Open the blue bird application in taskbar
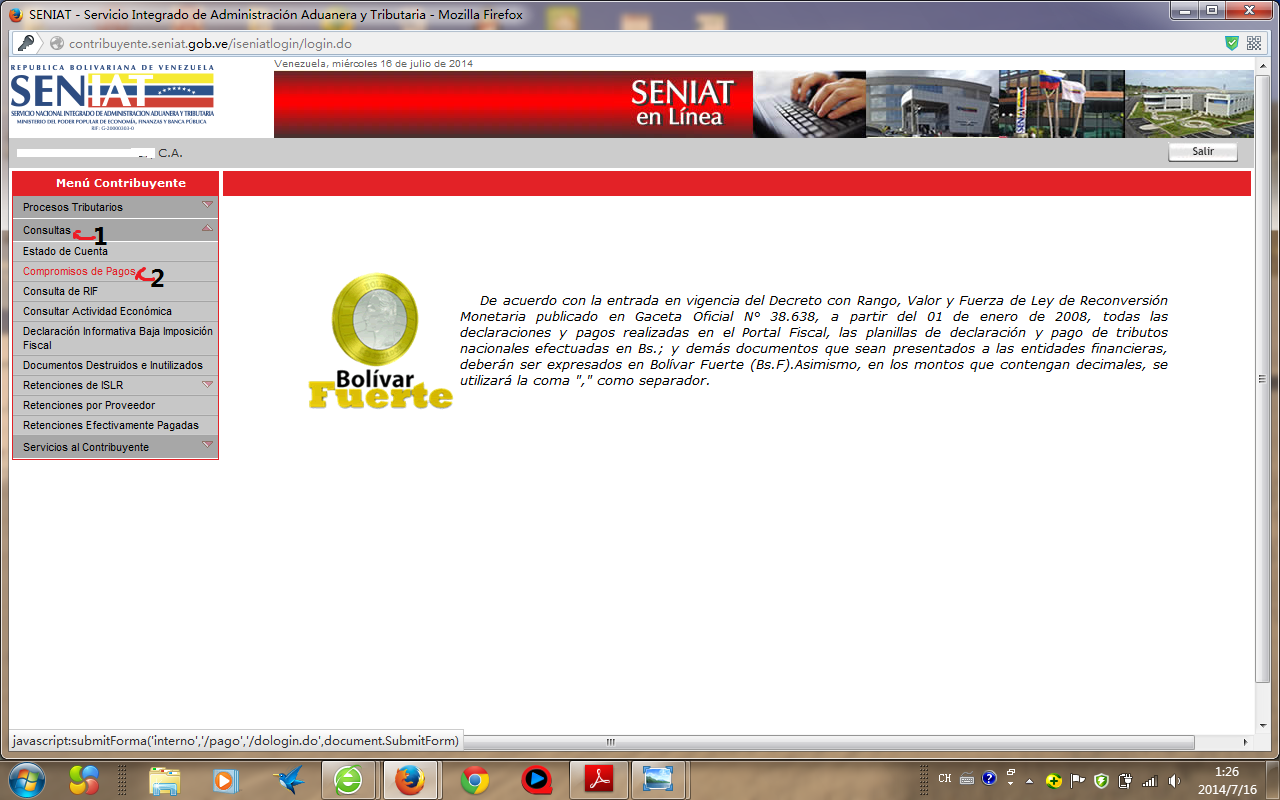Screen dimensions: 1280x800 pyautogui.click(x=289, y=780)
